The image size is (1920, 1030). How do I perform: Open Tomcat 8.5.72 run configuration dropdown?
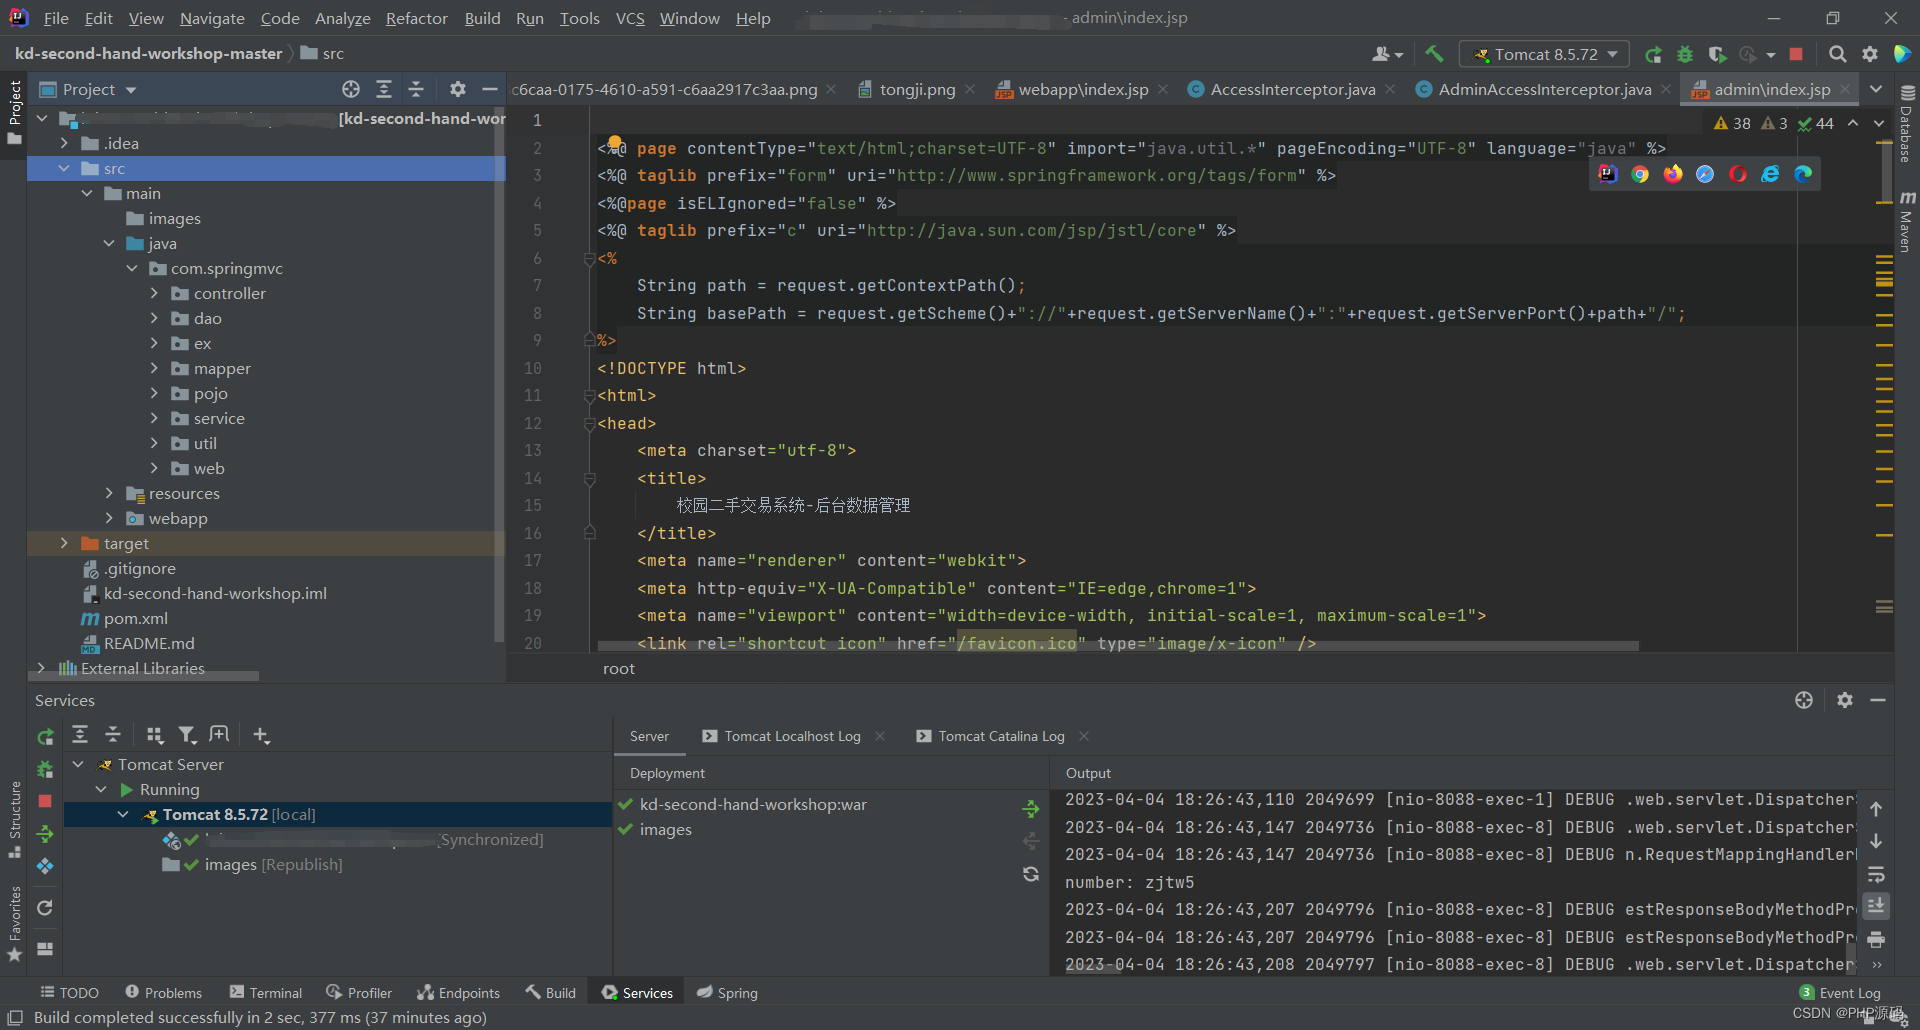pyautogui.click(x=1544, y=54)
